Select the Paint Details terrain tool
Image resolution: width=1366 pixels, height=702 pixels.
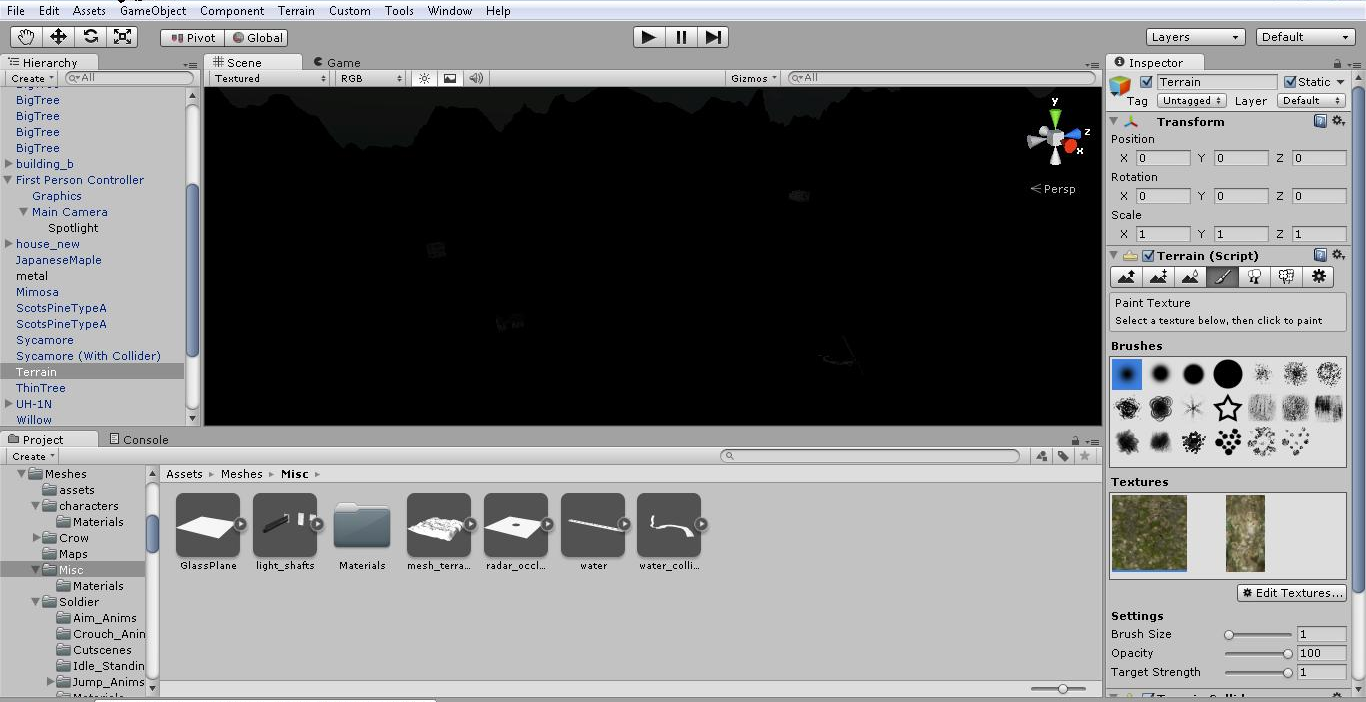click(1286, 277)
